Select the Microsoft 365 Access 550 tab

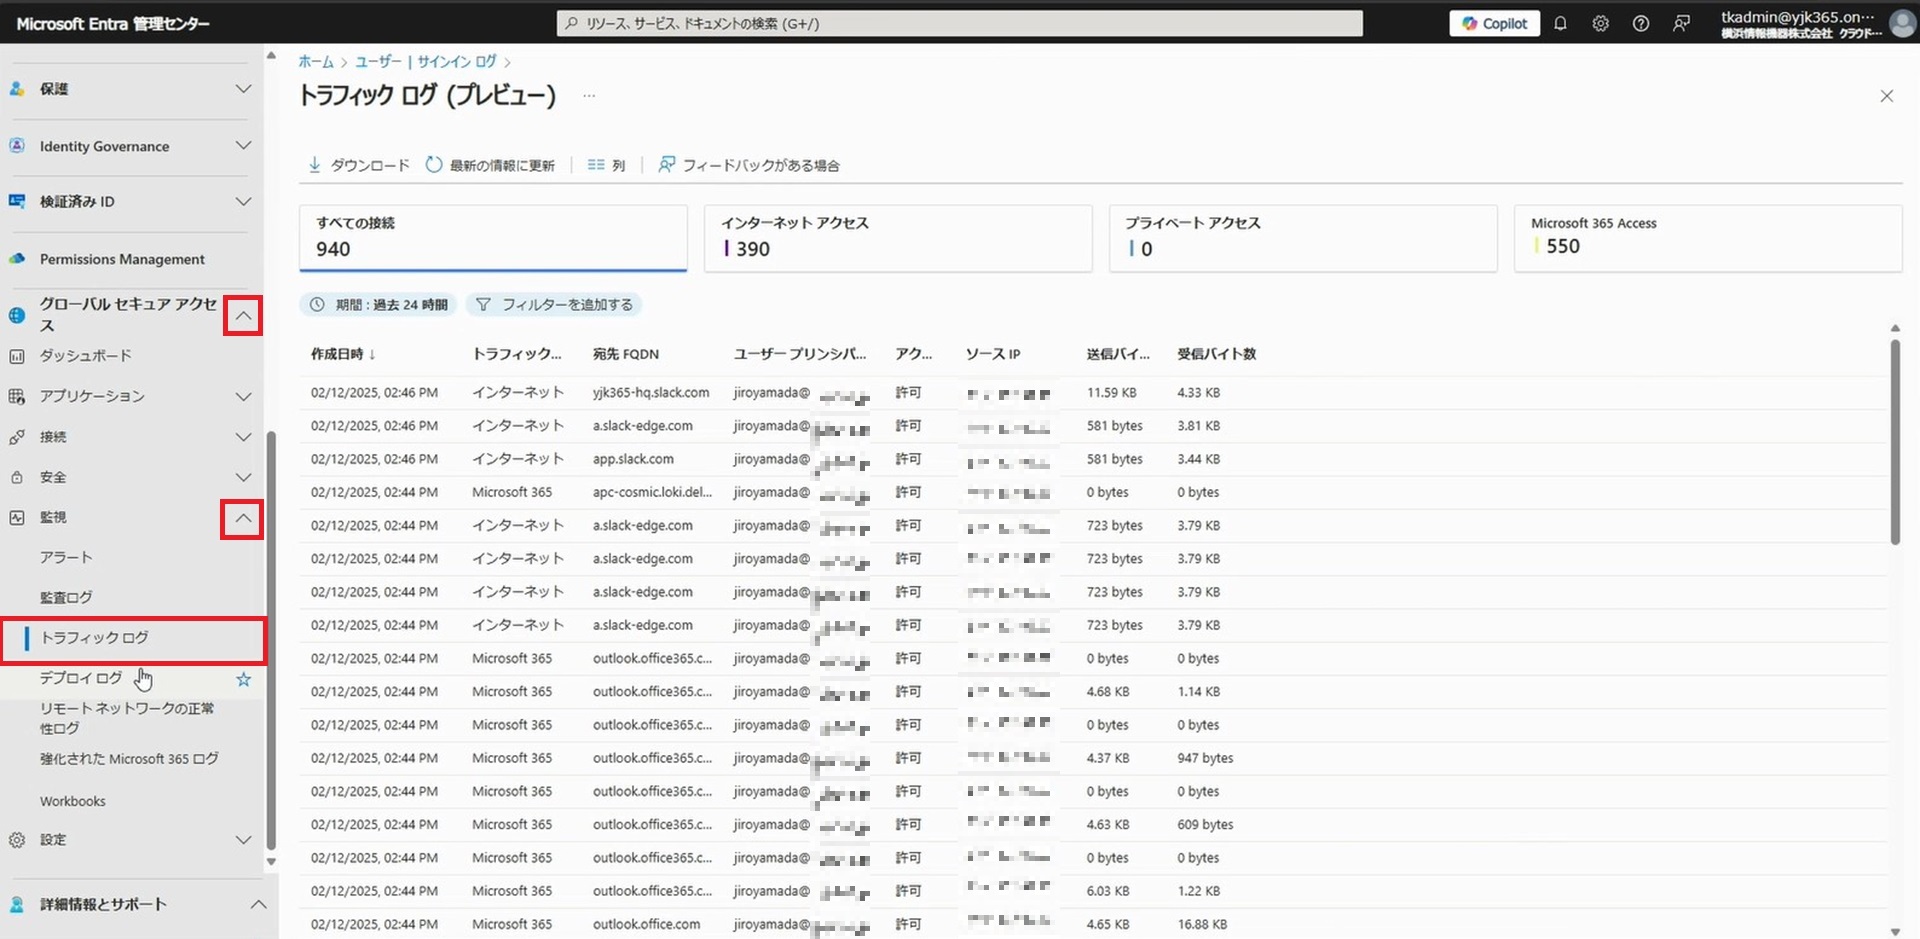(1708, 238)
